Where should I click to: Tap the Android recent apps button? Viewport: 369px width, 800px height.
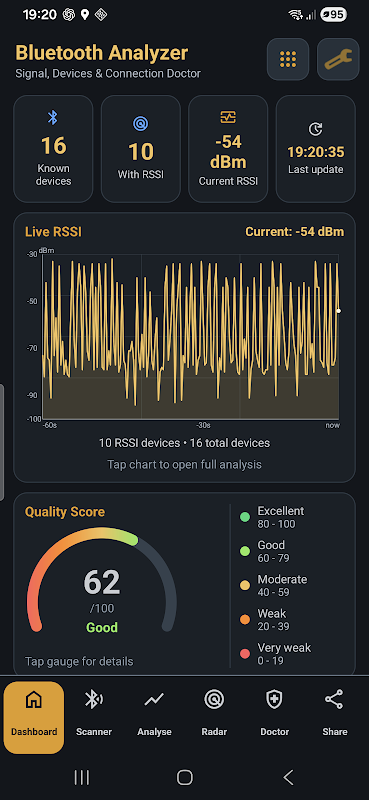point(82,778)
